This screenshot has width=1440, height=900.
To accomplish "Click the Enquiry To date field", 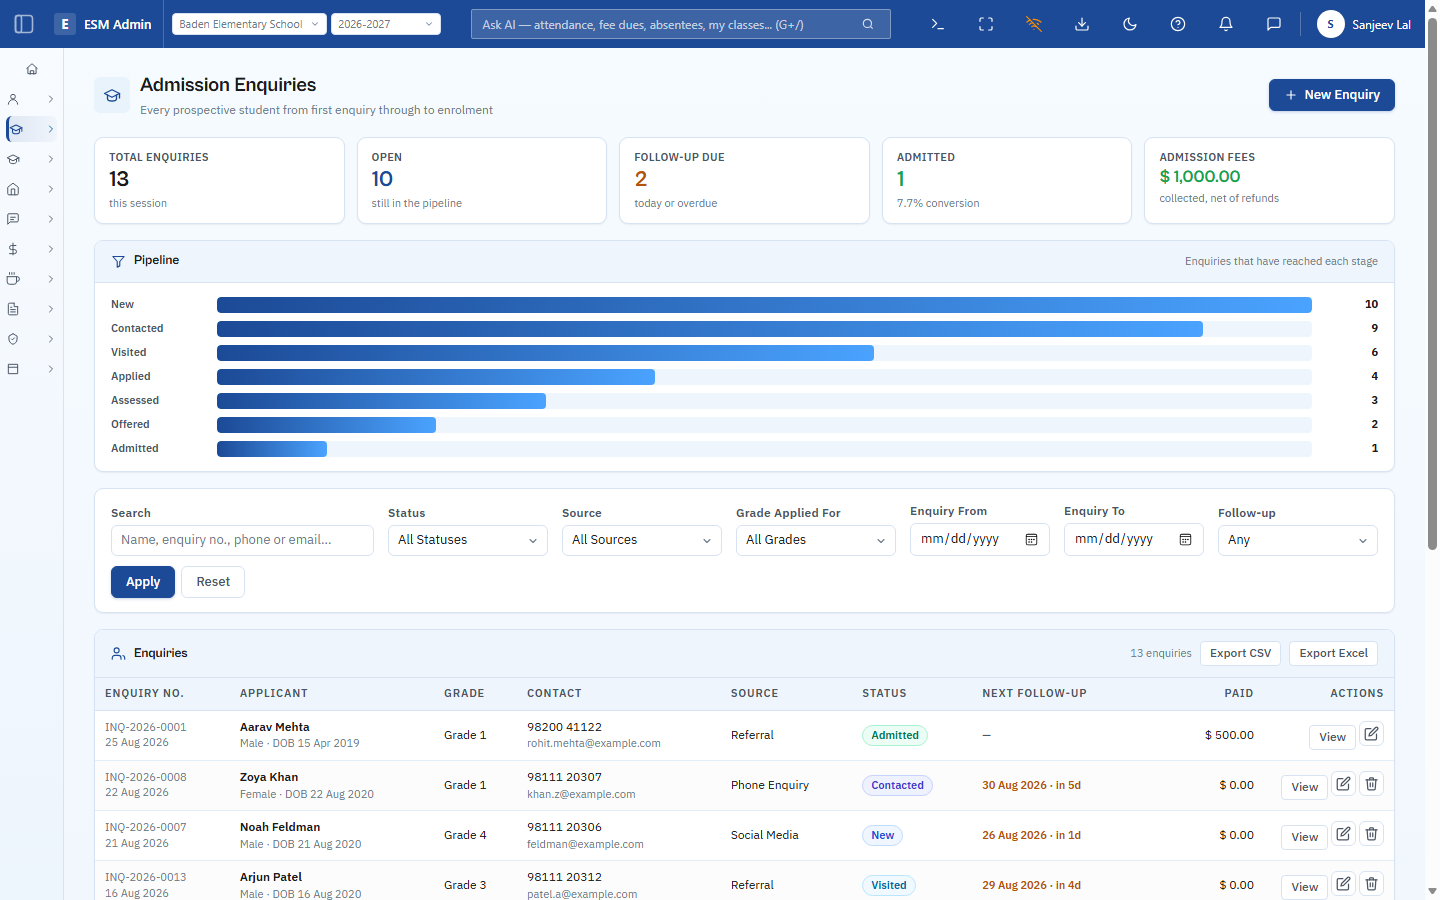I will click(x=1134, y=540).
